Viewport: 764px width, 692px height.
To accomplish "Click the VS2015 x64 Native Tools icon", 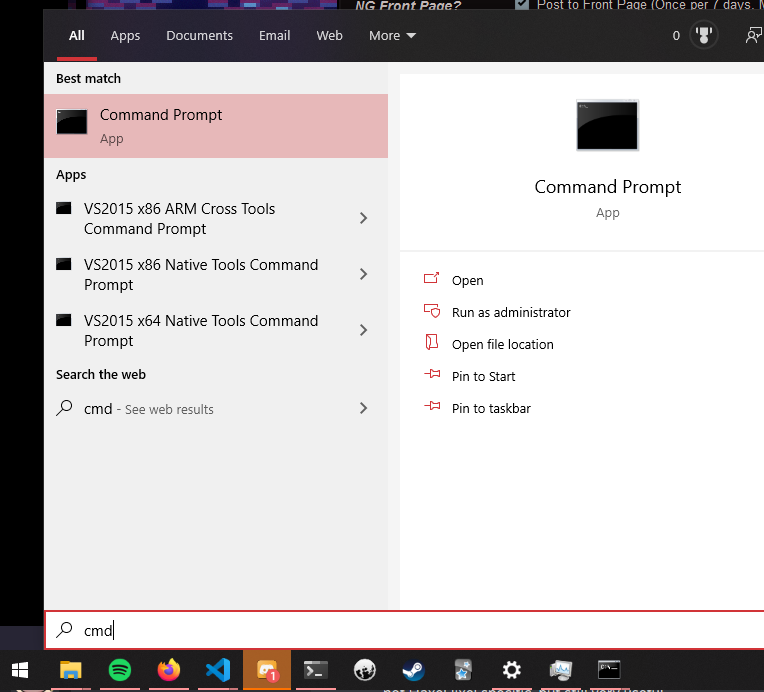I will [x=63, y=321].
